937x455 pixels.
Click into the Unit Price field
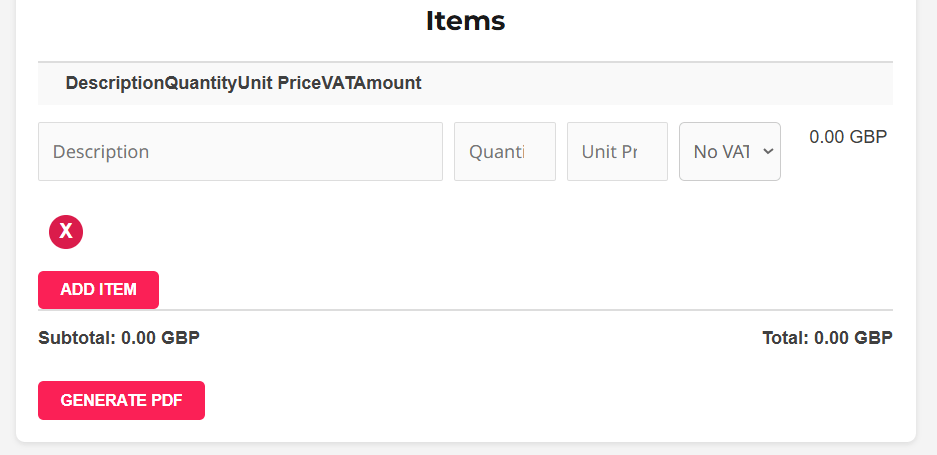tap(617, 152)
